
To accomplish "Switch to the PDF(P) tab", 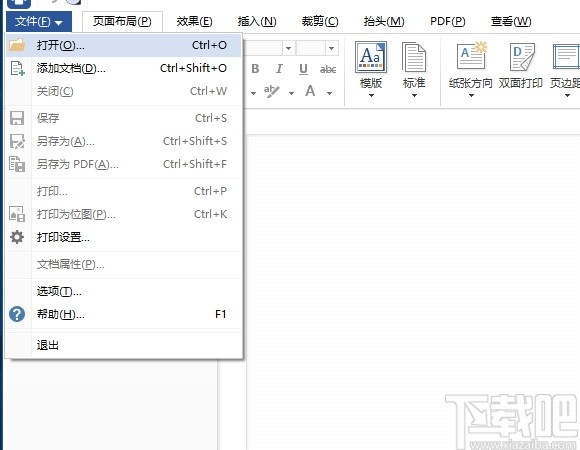I will (x=448, y=22).
